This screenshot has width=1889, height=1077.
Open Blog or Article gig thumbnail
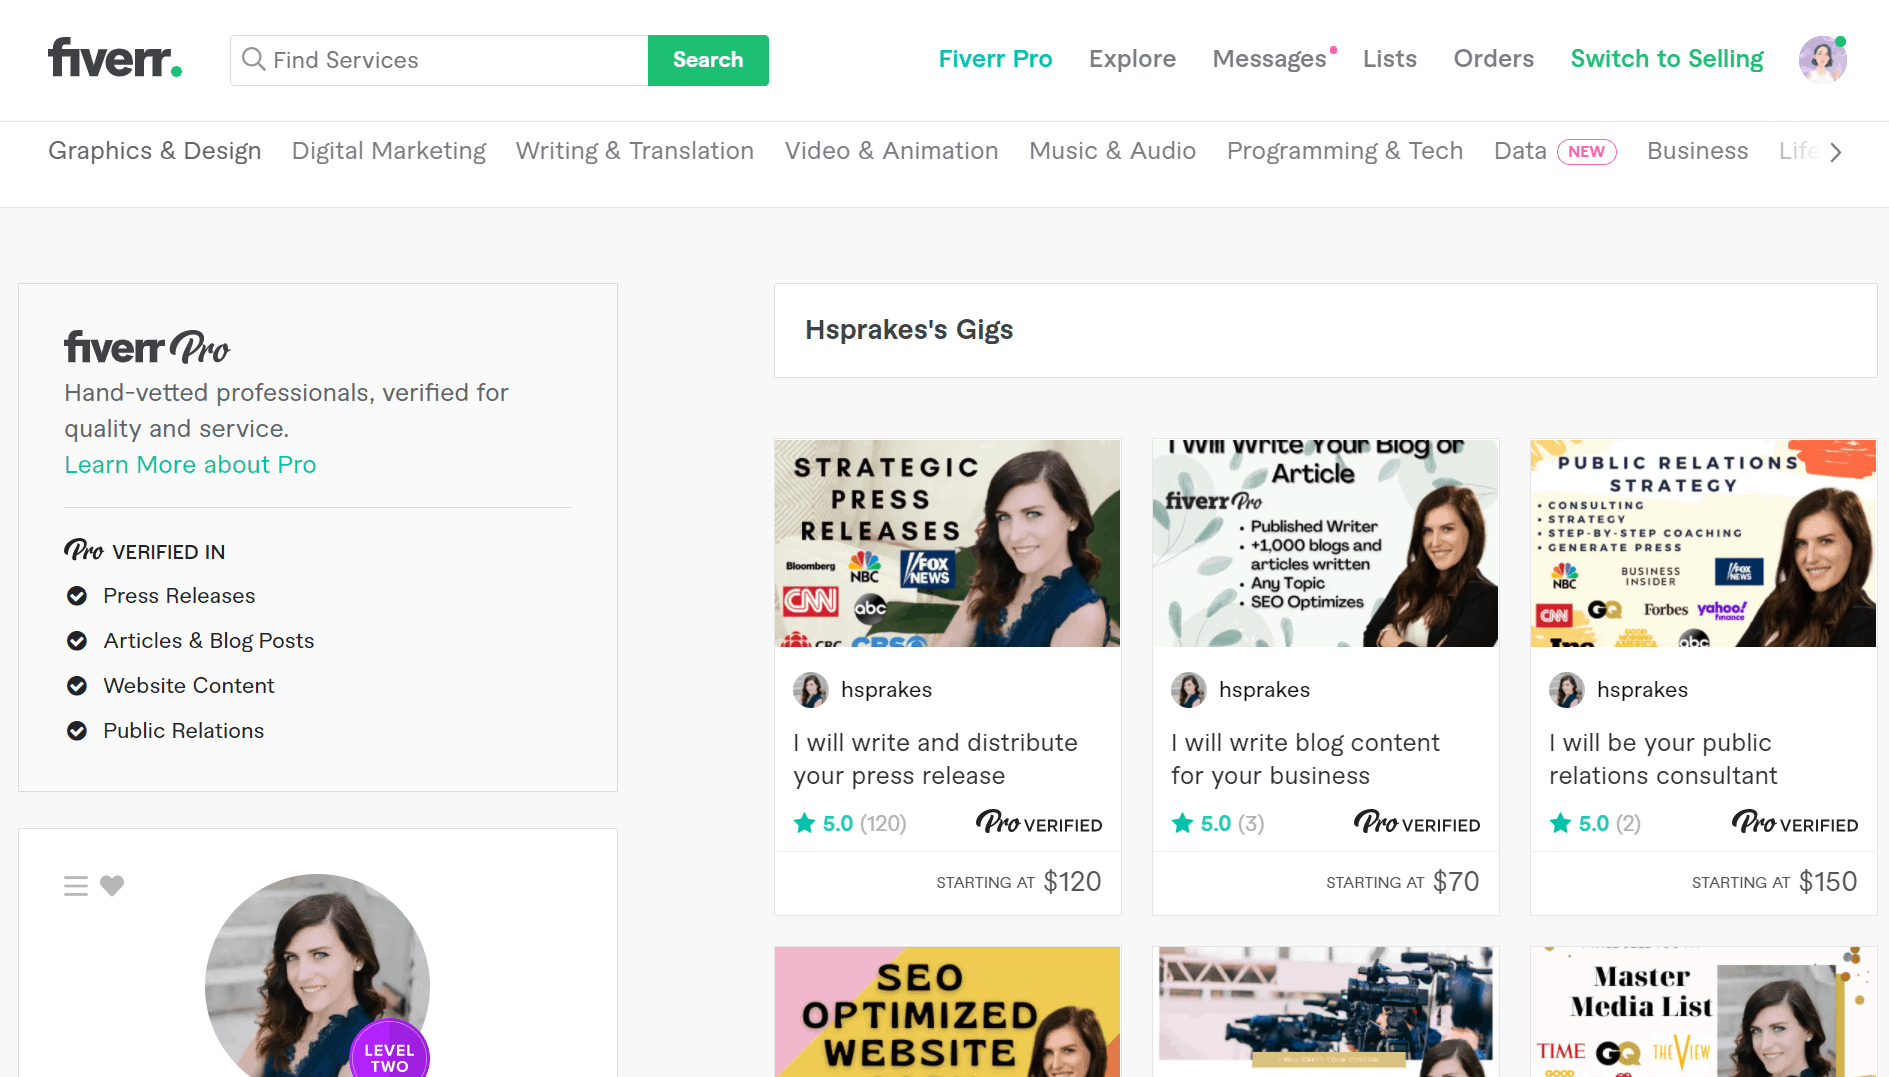[1325, 543]
